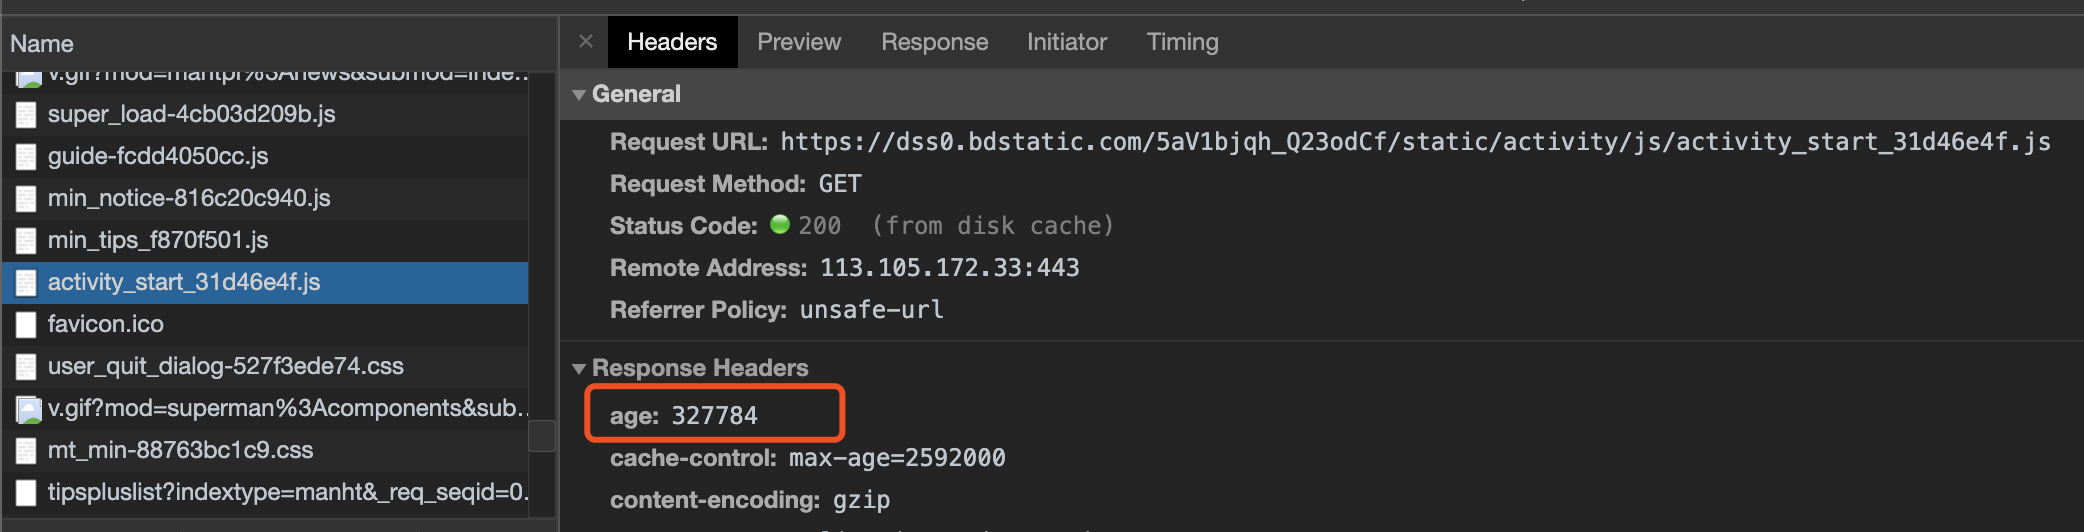Viewport: 2084px width, 532px height.
Task: Click the file icon next to super_load-4cb03d209b.js
Action: point(27,115)
